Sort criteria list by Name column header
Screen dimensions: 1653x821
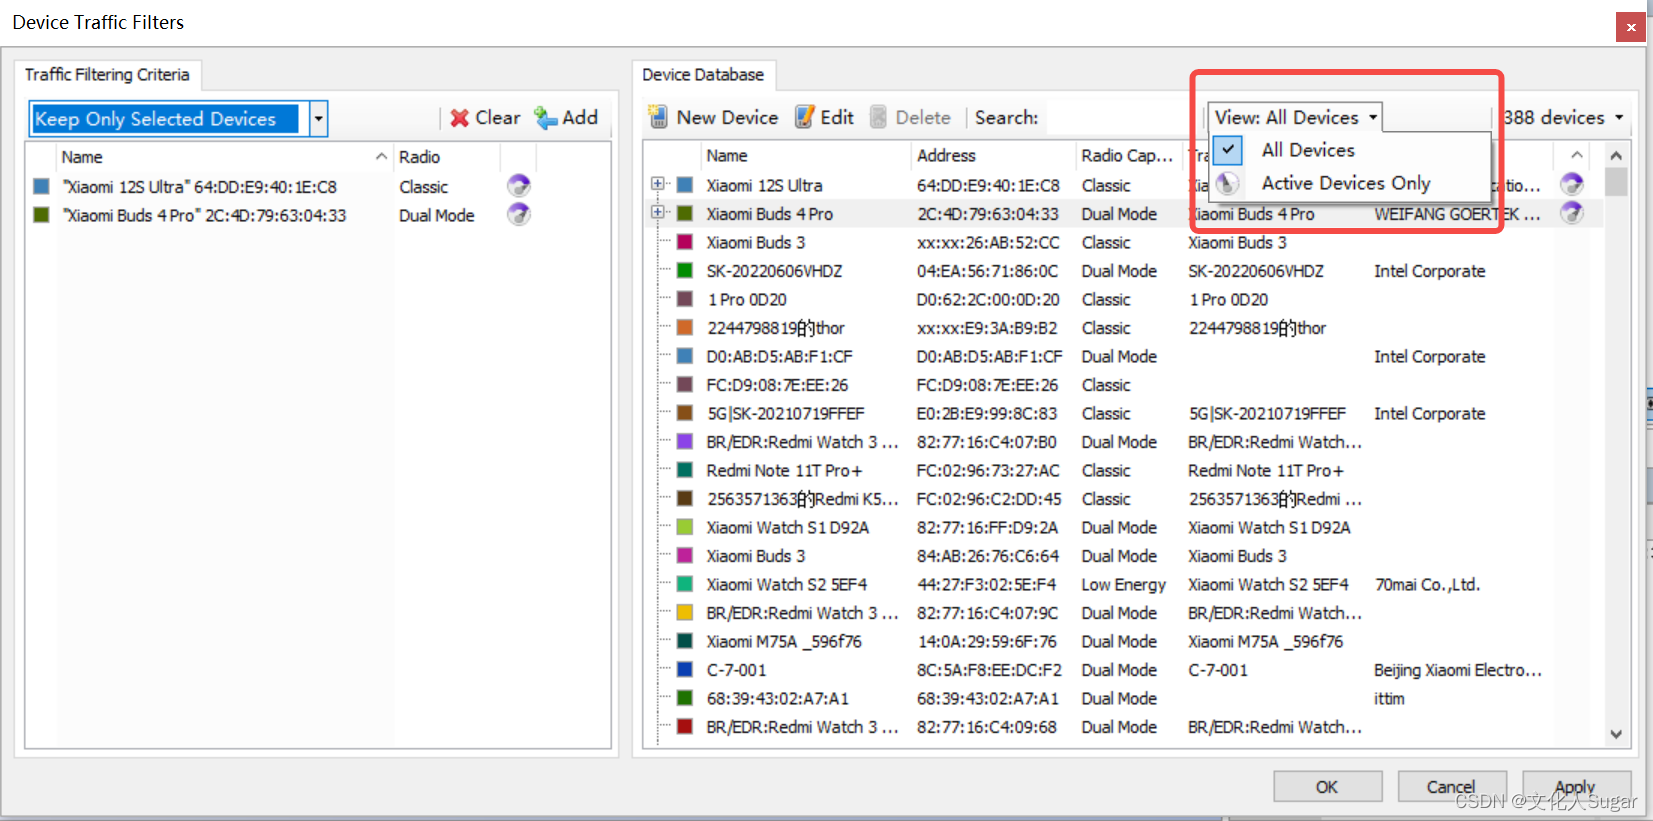225,157
